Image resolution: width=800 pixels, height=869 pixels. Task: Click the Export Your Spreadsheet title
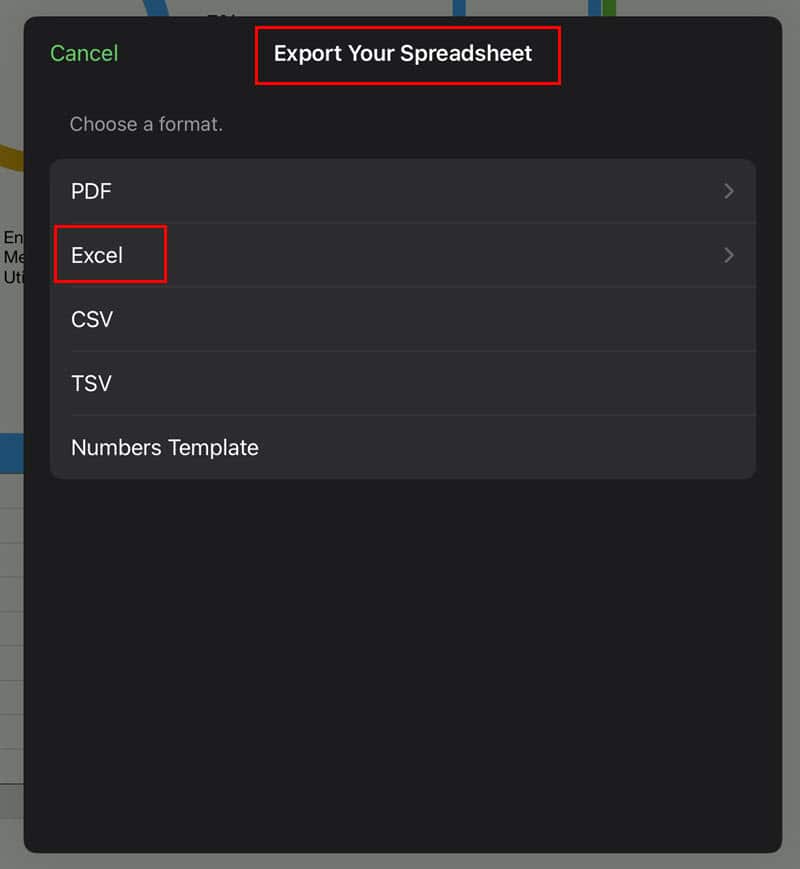(403, 53)
